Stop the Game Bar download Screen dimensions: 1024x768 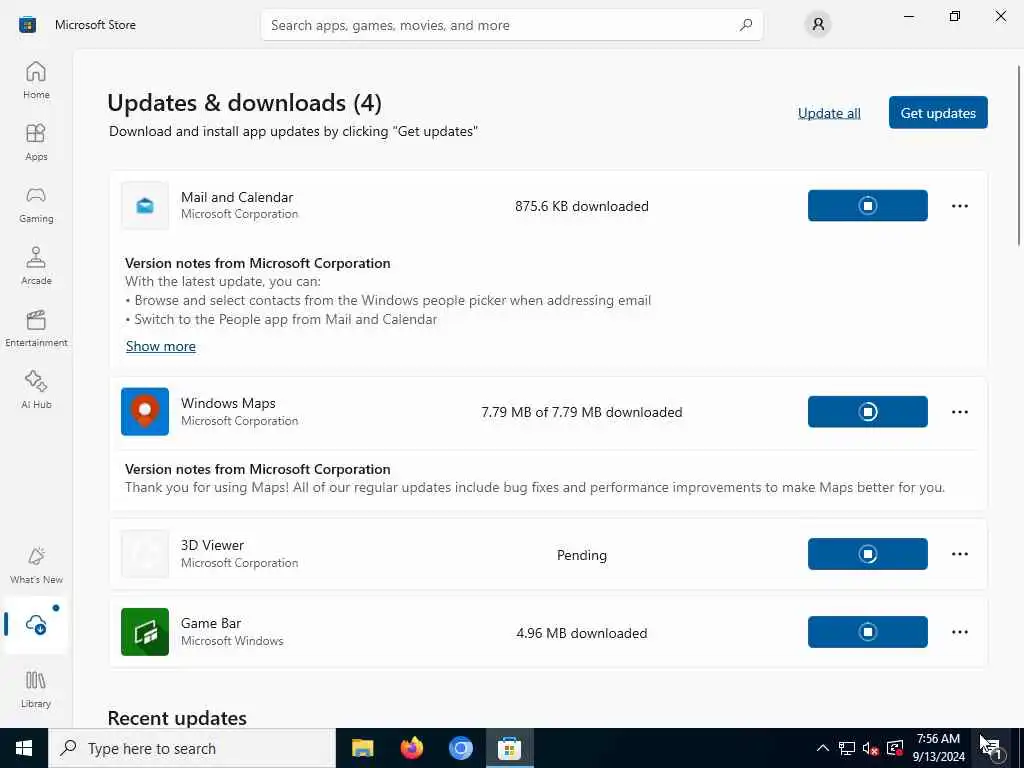pos(867,632)
